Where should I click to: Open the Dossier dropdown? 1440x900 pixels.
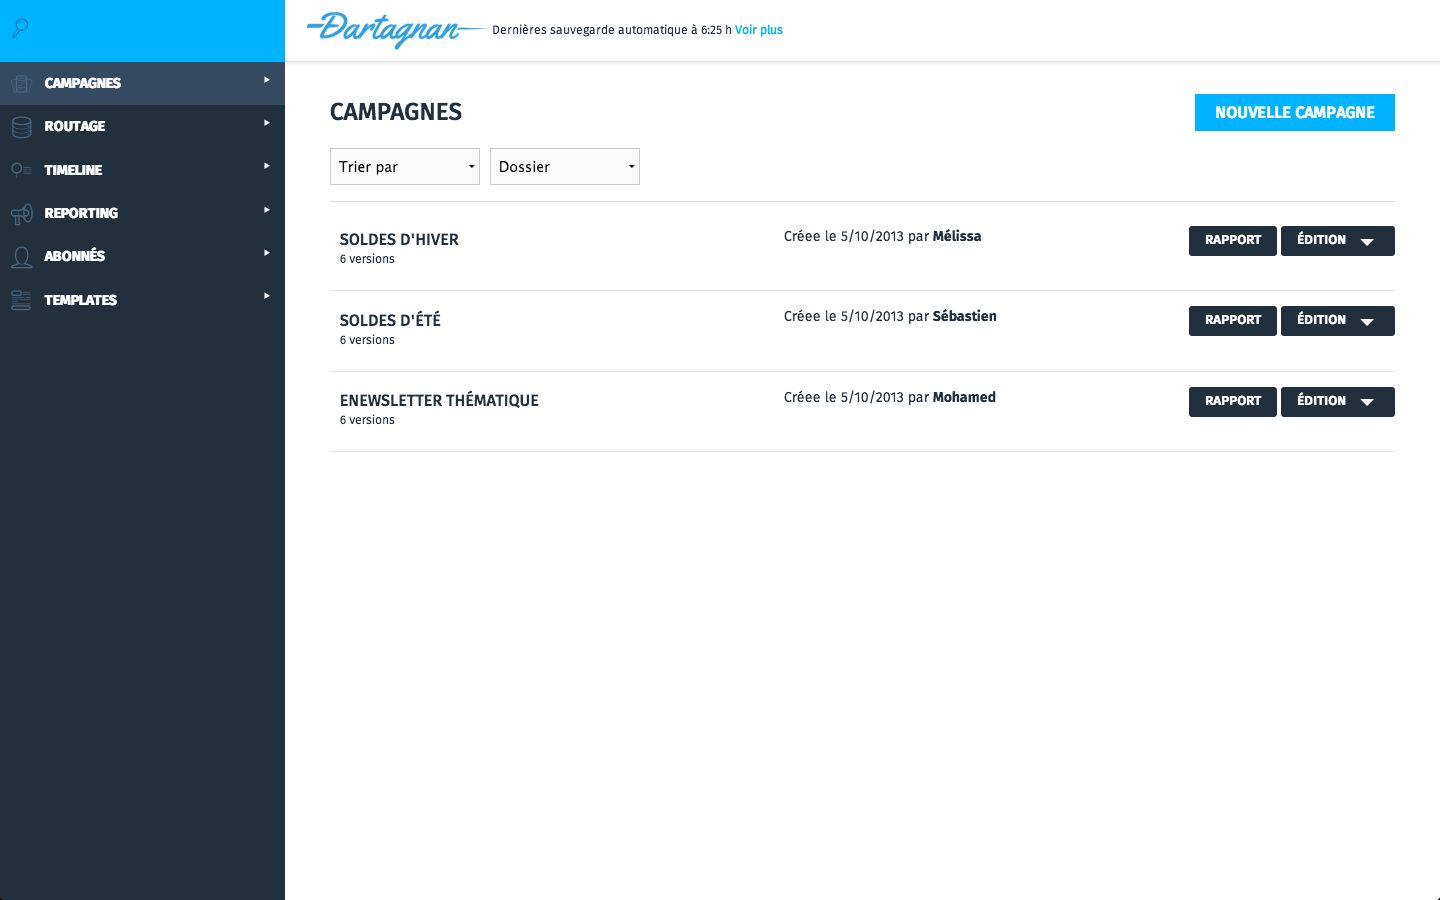[564, 167]
